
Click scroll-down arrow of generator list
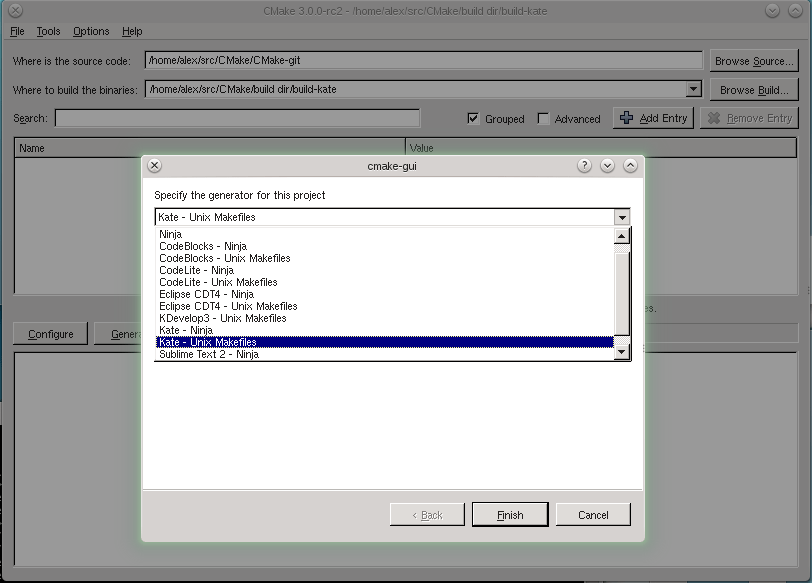pyautogui.click(x=621, y=352)
